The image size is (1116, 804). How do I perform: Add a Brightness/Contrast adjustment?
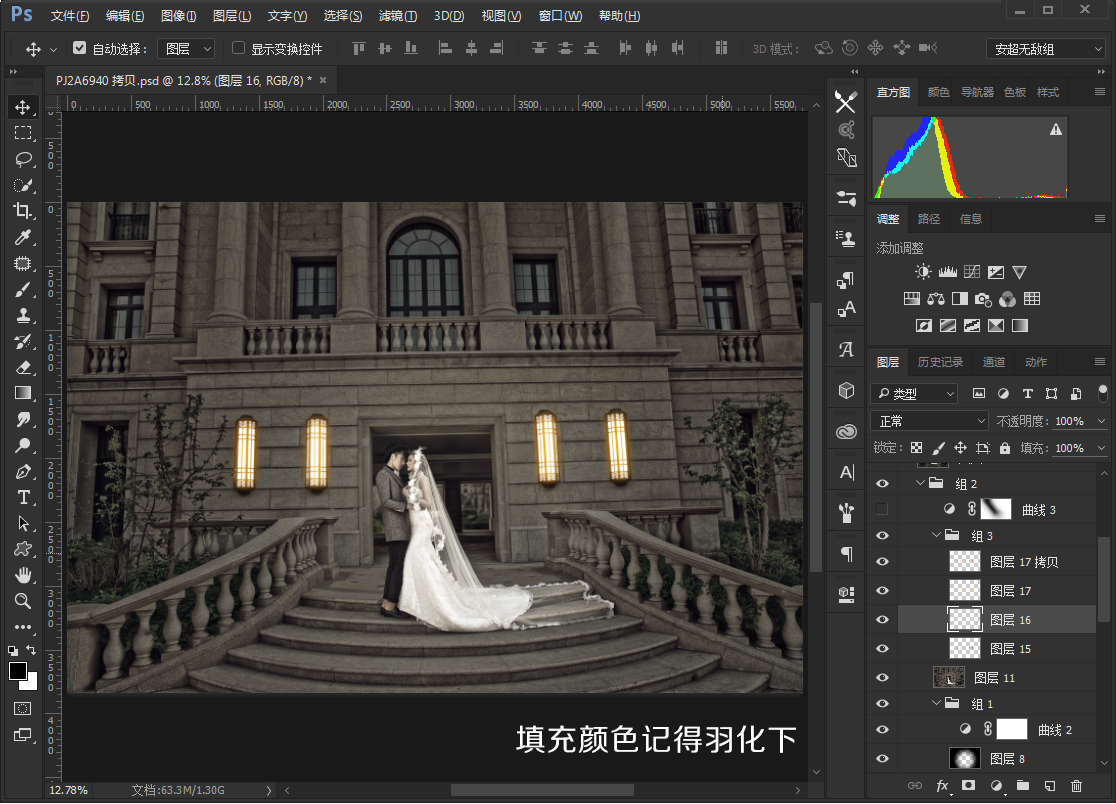coord(923,272)
